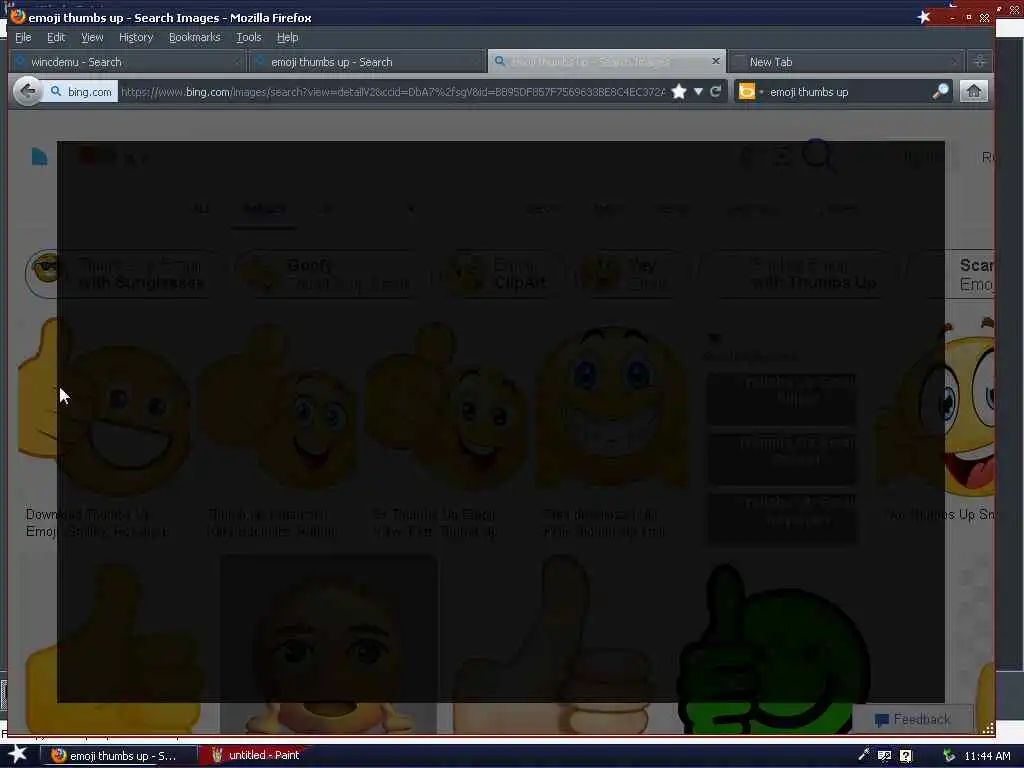This screenshot has height=768, width=1024.
Task: Click the green network tray icon
Action: tap(949, 756)
